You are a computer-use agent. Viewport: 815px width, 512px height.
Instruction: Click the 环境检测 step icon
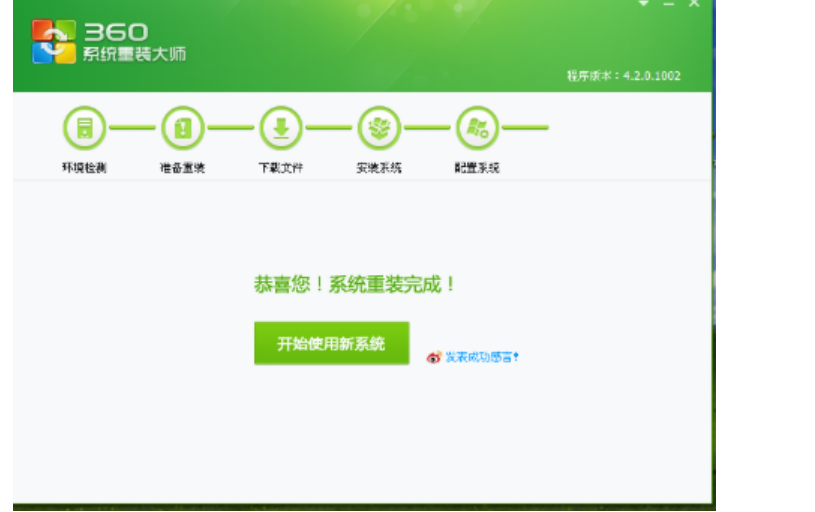pos(84,128)
